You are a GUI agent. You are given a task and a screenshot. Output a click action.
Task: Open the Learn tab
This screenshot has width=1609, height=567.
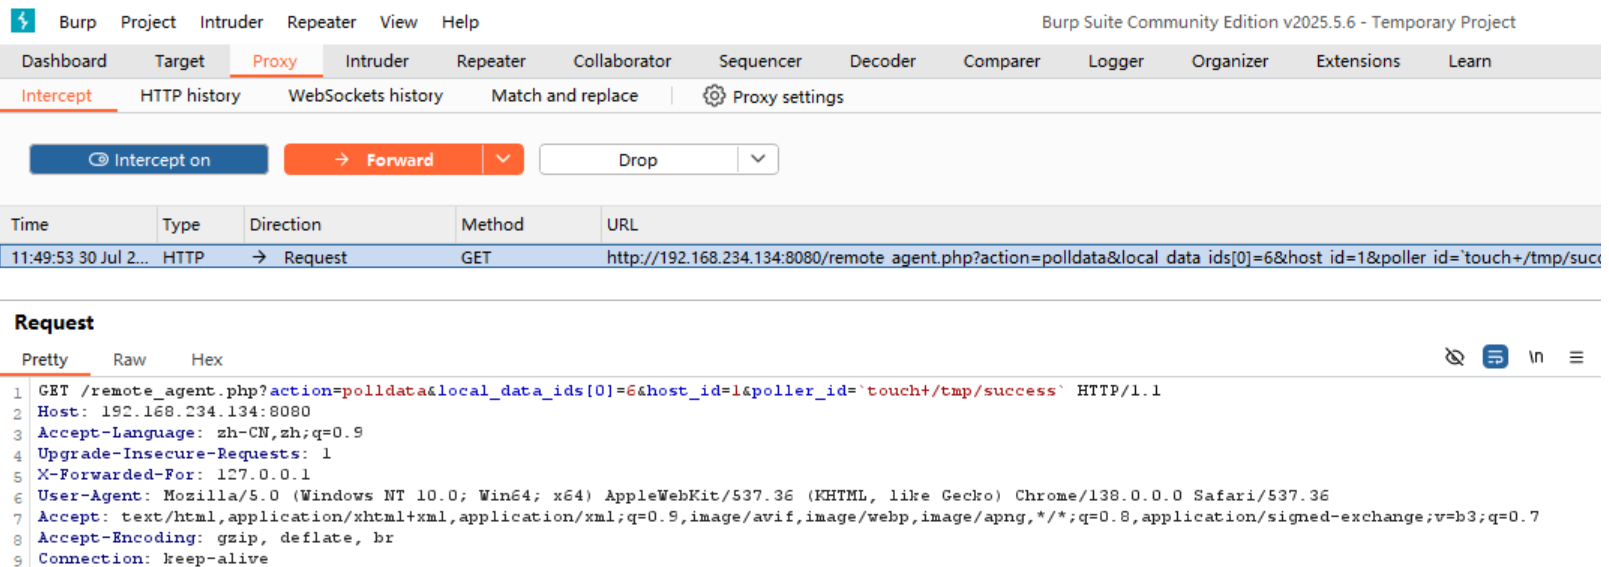(x=1469, y=61)
